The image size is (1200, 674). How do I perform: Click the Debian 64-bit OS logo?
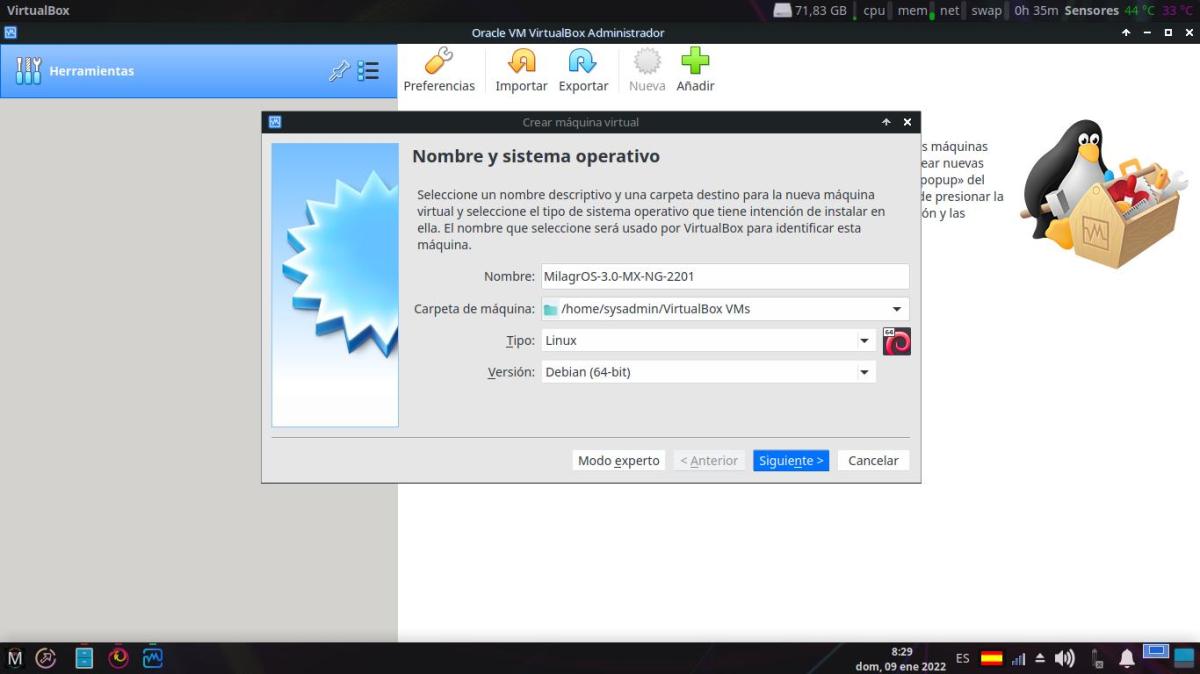[897, 341]
